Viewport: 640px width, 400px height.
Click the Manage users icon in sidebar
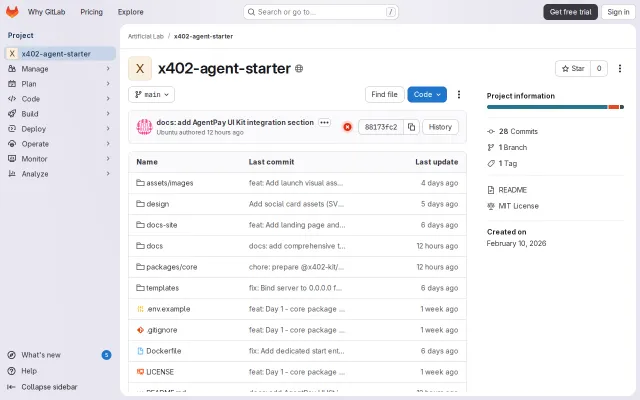(x=12, y=69)
